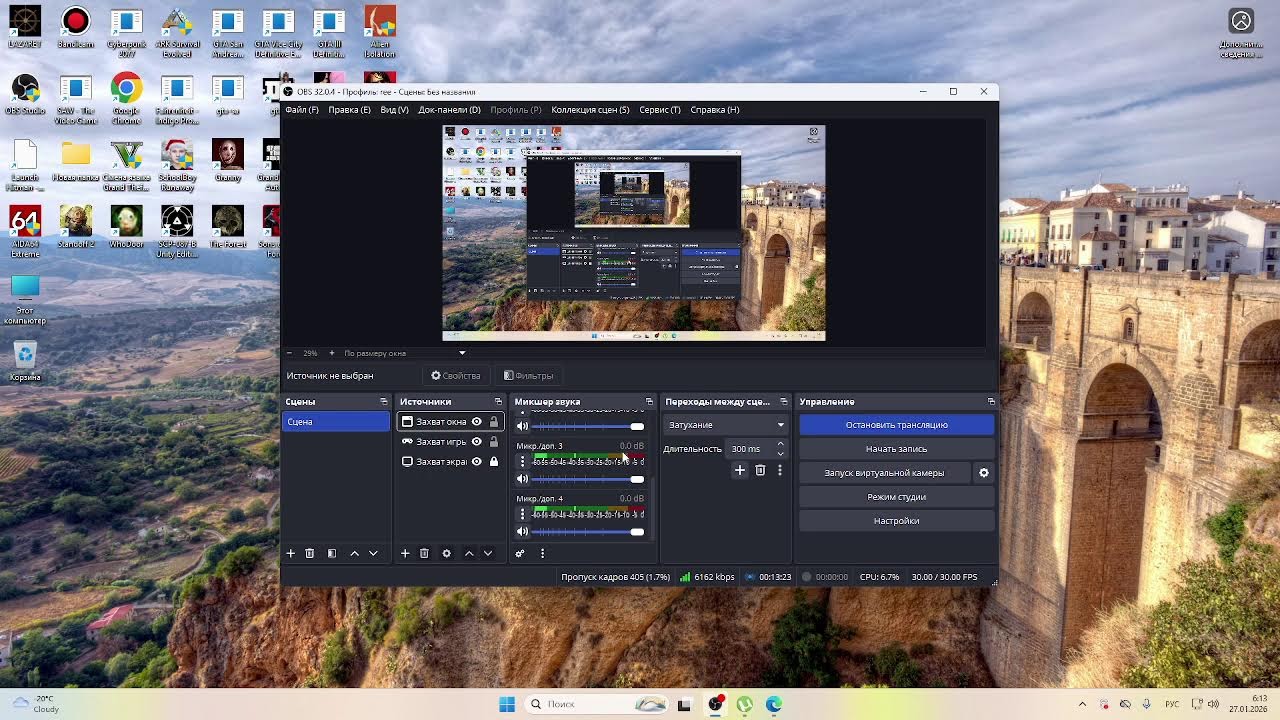Add a new source with plus icon
1280x720 pixels.
pos(405,553)
